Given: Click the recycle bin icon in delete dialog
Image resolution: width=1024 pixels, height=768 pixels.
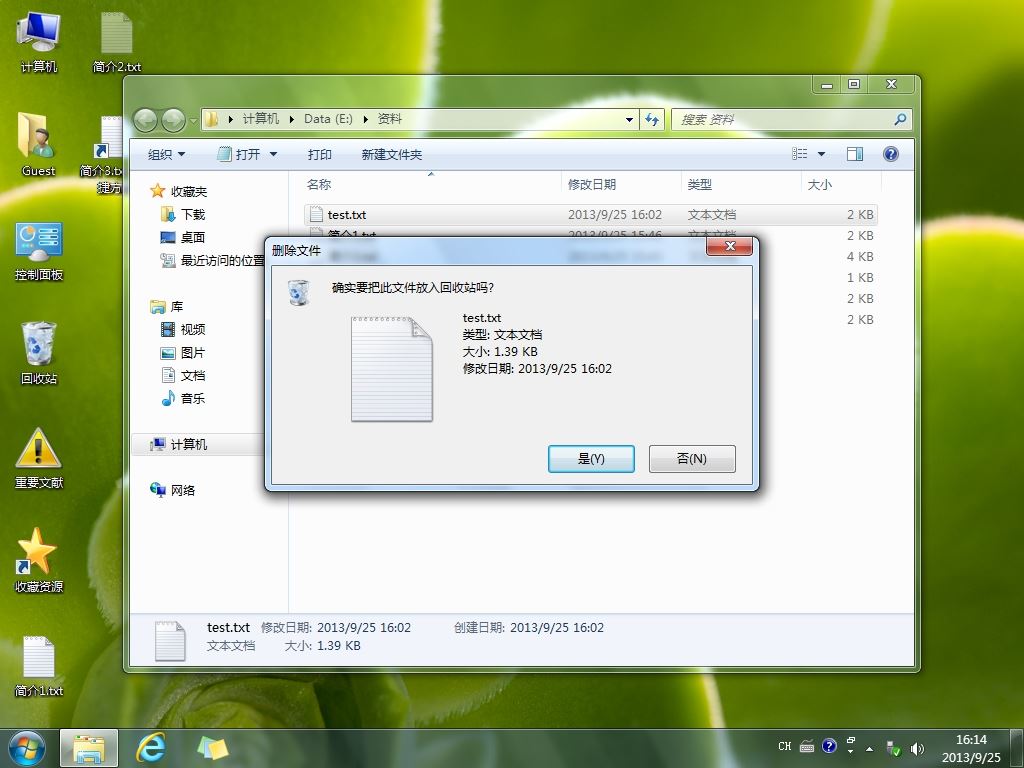Looking at the screenshot, I should tap(298, 292).
